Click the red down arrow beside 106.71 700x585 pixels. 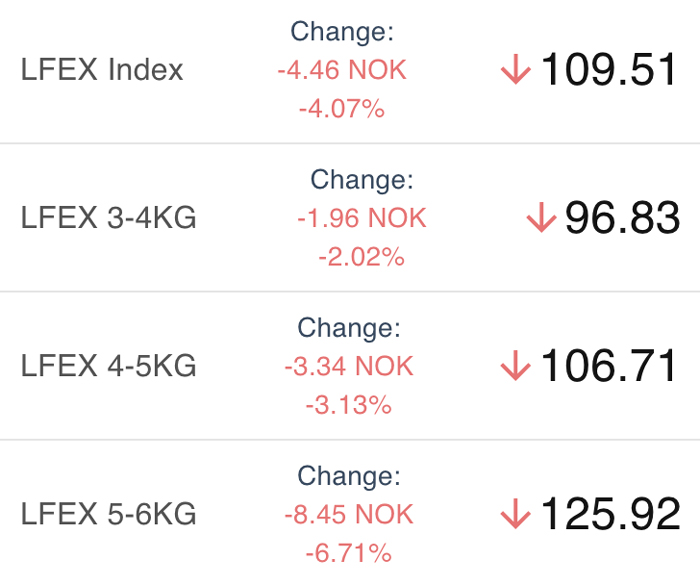[x=516, y=366]
